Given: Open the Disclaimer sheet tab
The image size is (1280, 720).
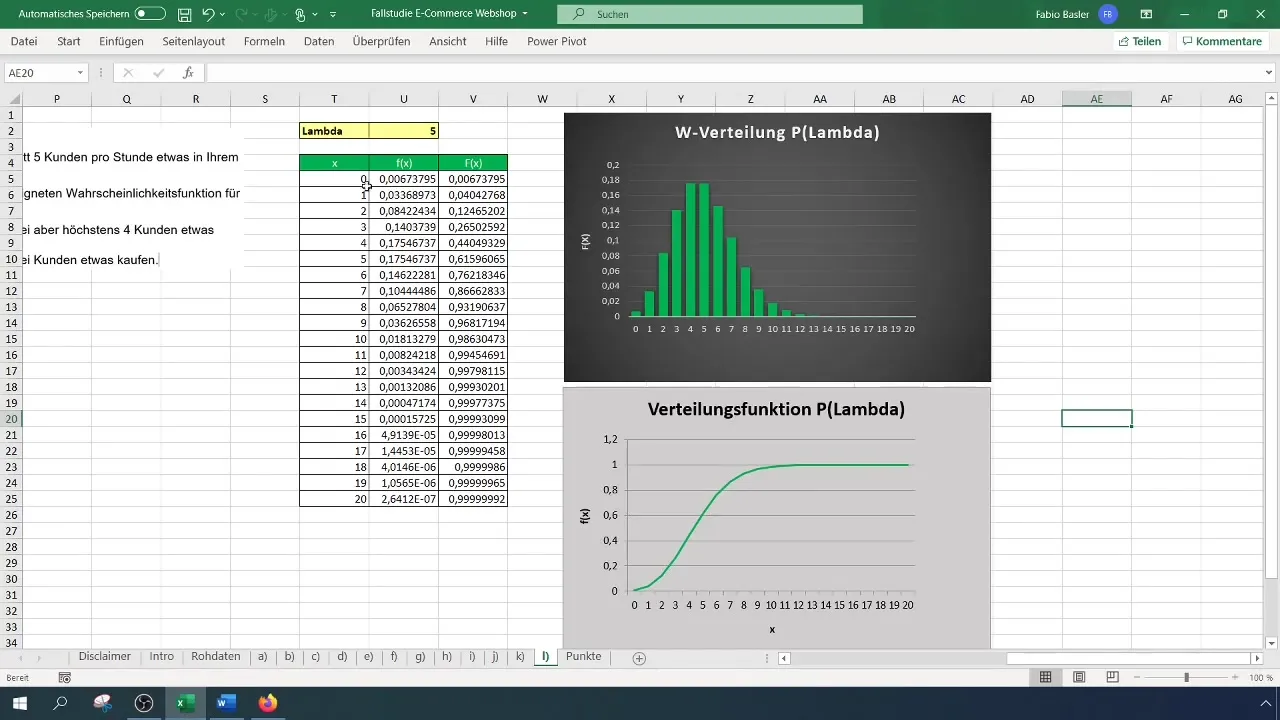Looking at the screenshot, I should tap(105, 657).
